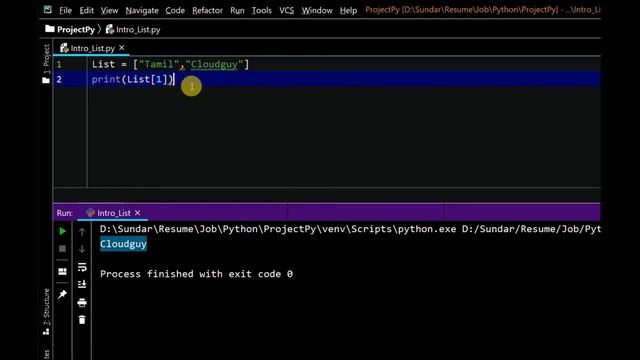This screenshot has width=640, height=360.
Task: Place cursor on "Tamil" string in code
Action: click(x=159, y=64)
